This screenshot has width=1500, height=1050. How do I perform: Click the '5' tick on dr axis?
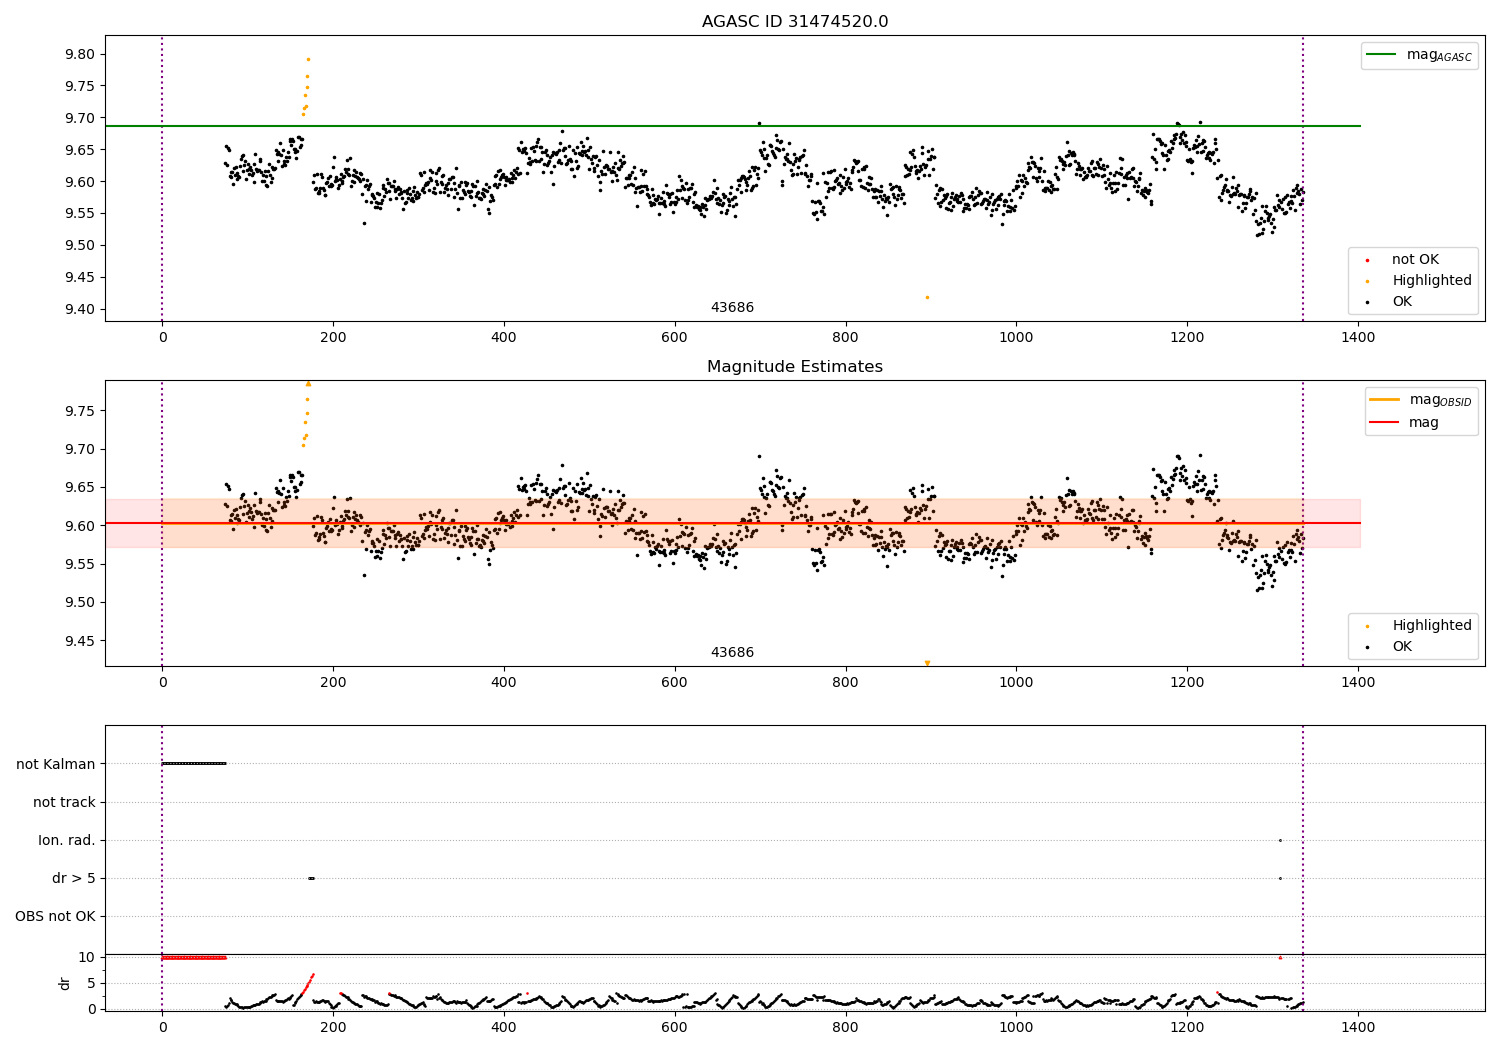(92, 983)
